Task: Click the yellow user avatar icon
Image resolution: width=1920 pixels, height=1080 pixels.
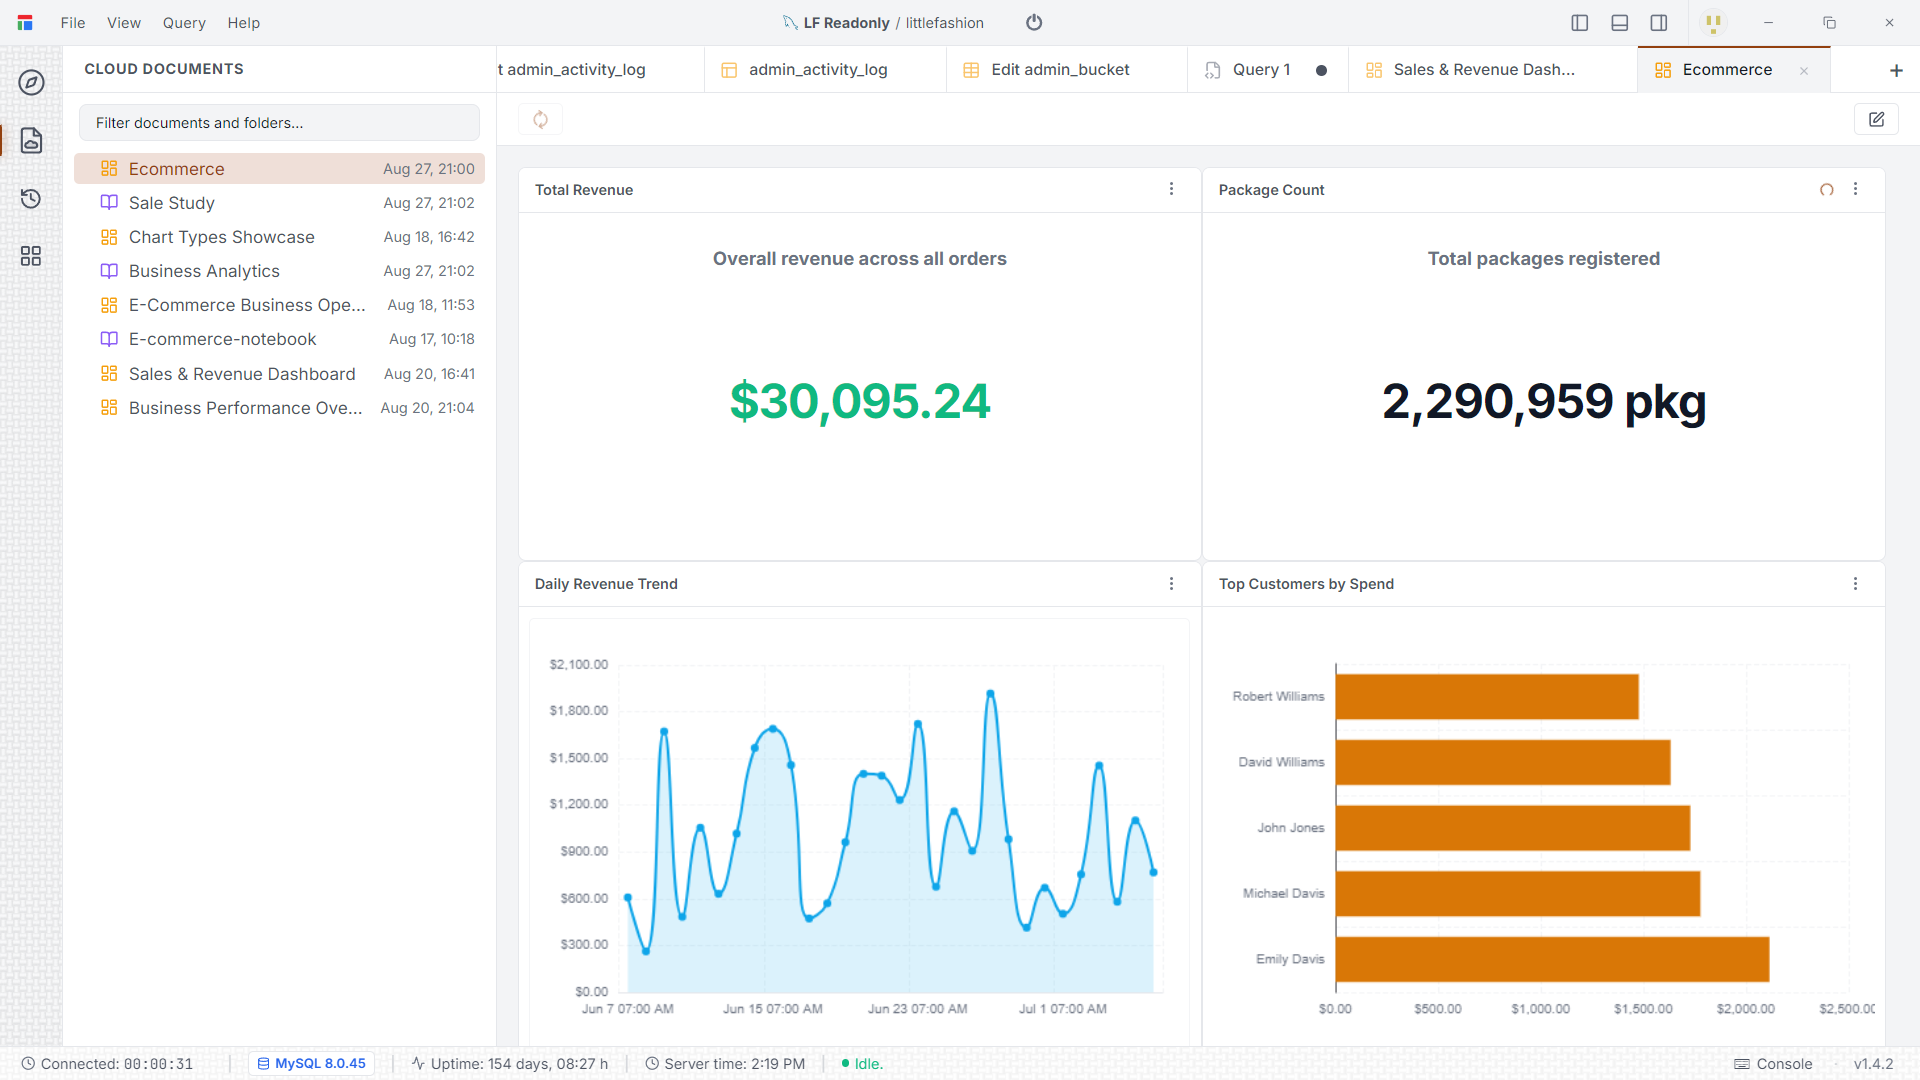Action: [1713, 22]
